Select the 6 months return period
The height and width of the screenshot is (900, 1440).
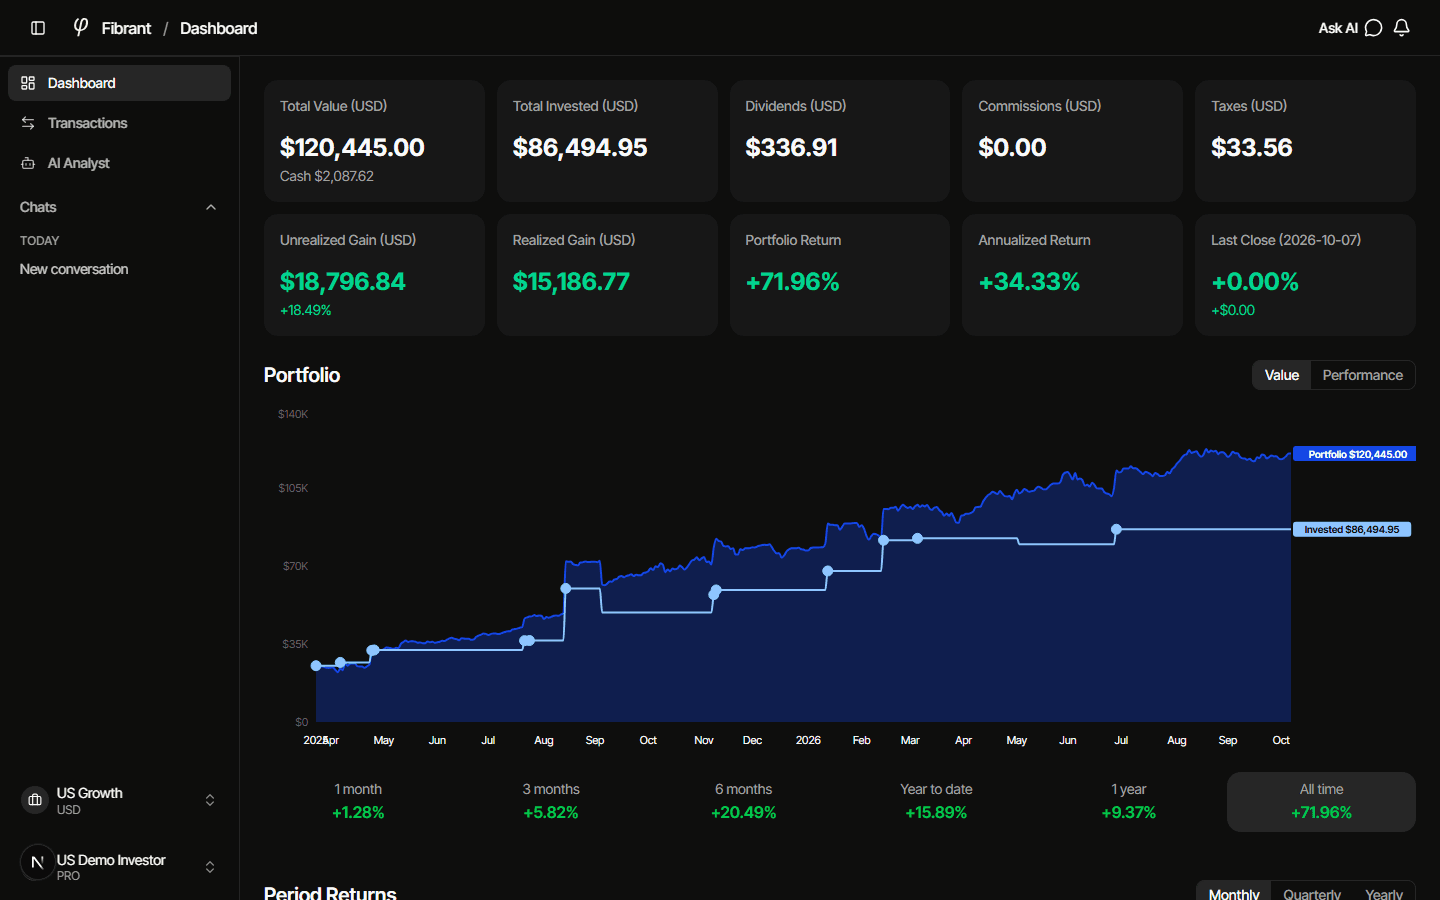coord(743,802)
